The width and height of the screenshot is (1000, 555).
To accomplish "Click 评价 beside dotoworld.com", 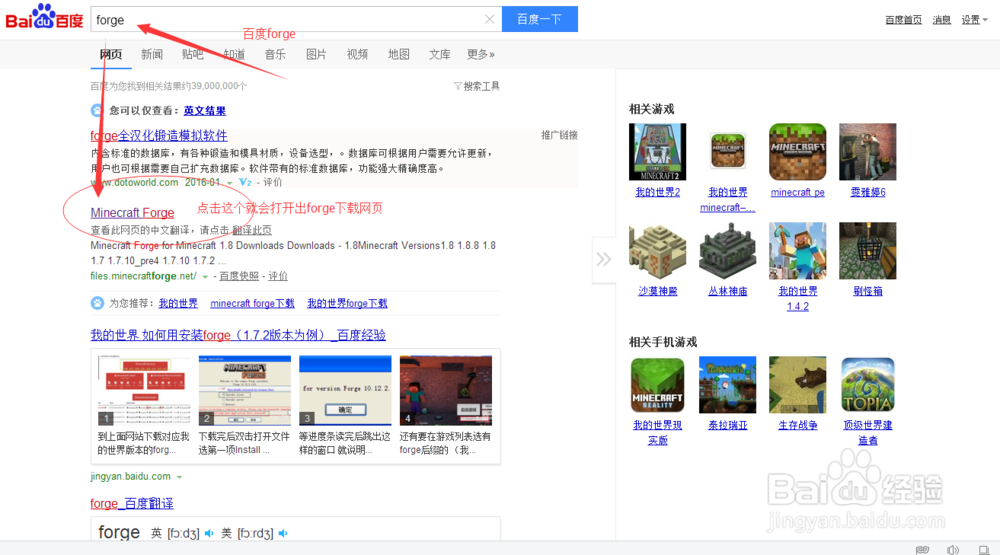I will coord(272,182).
